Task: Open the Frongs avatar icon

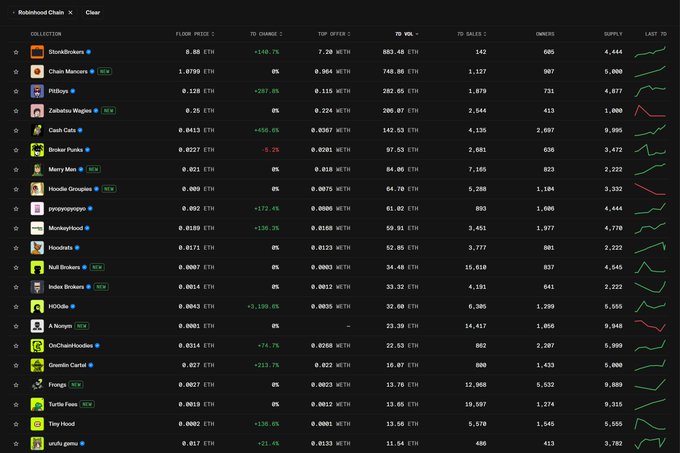Action: (37, 385)
